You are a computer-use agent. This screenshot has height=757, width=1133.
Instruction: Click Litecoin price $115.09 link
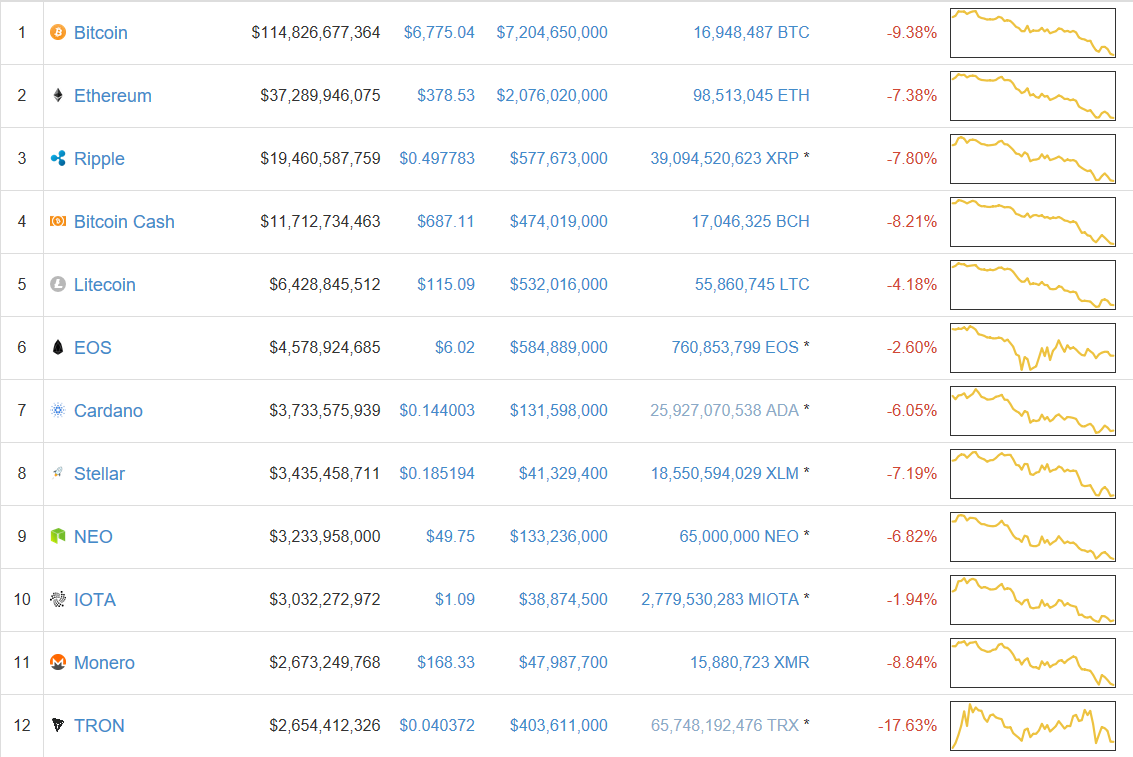click(446, 285)
